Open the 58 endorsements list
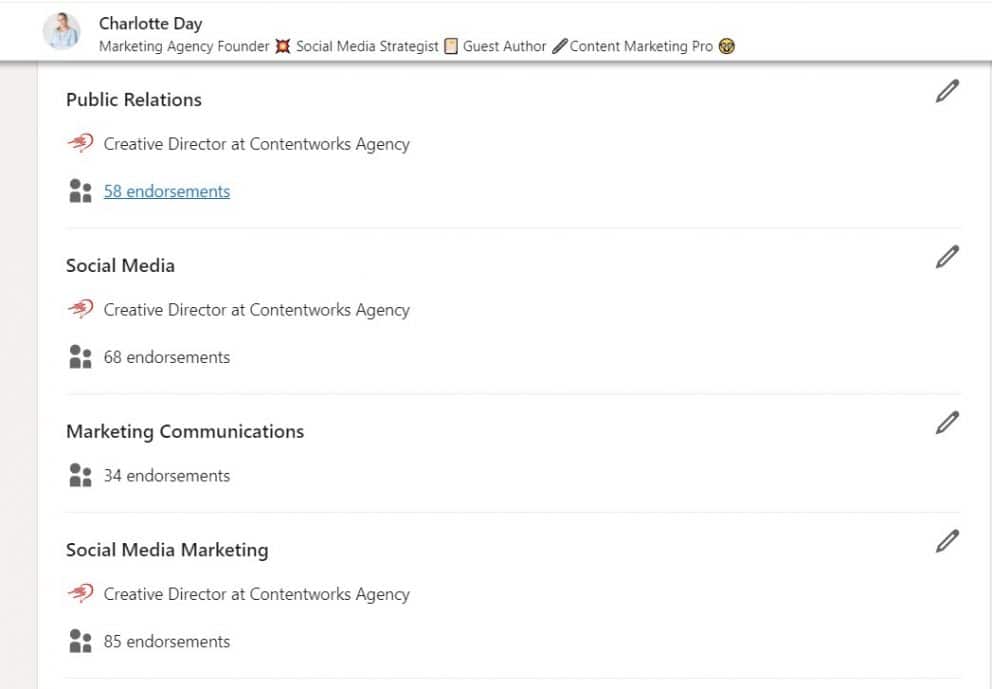This screenshot has width=992, height=689. (x=166, y=190)
